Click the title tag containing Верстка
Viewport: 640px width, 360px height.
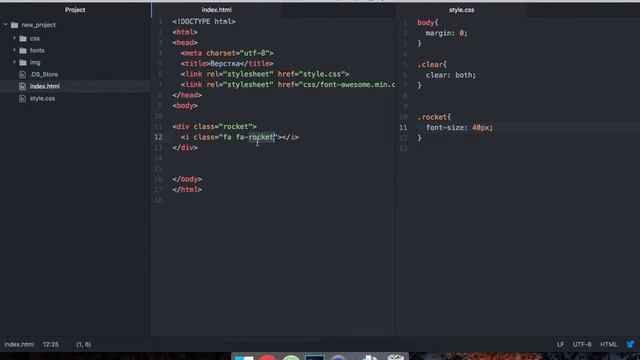click(227, 64)
